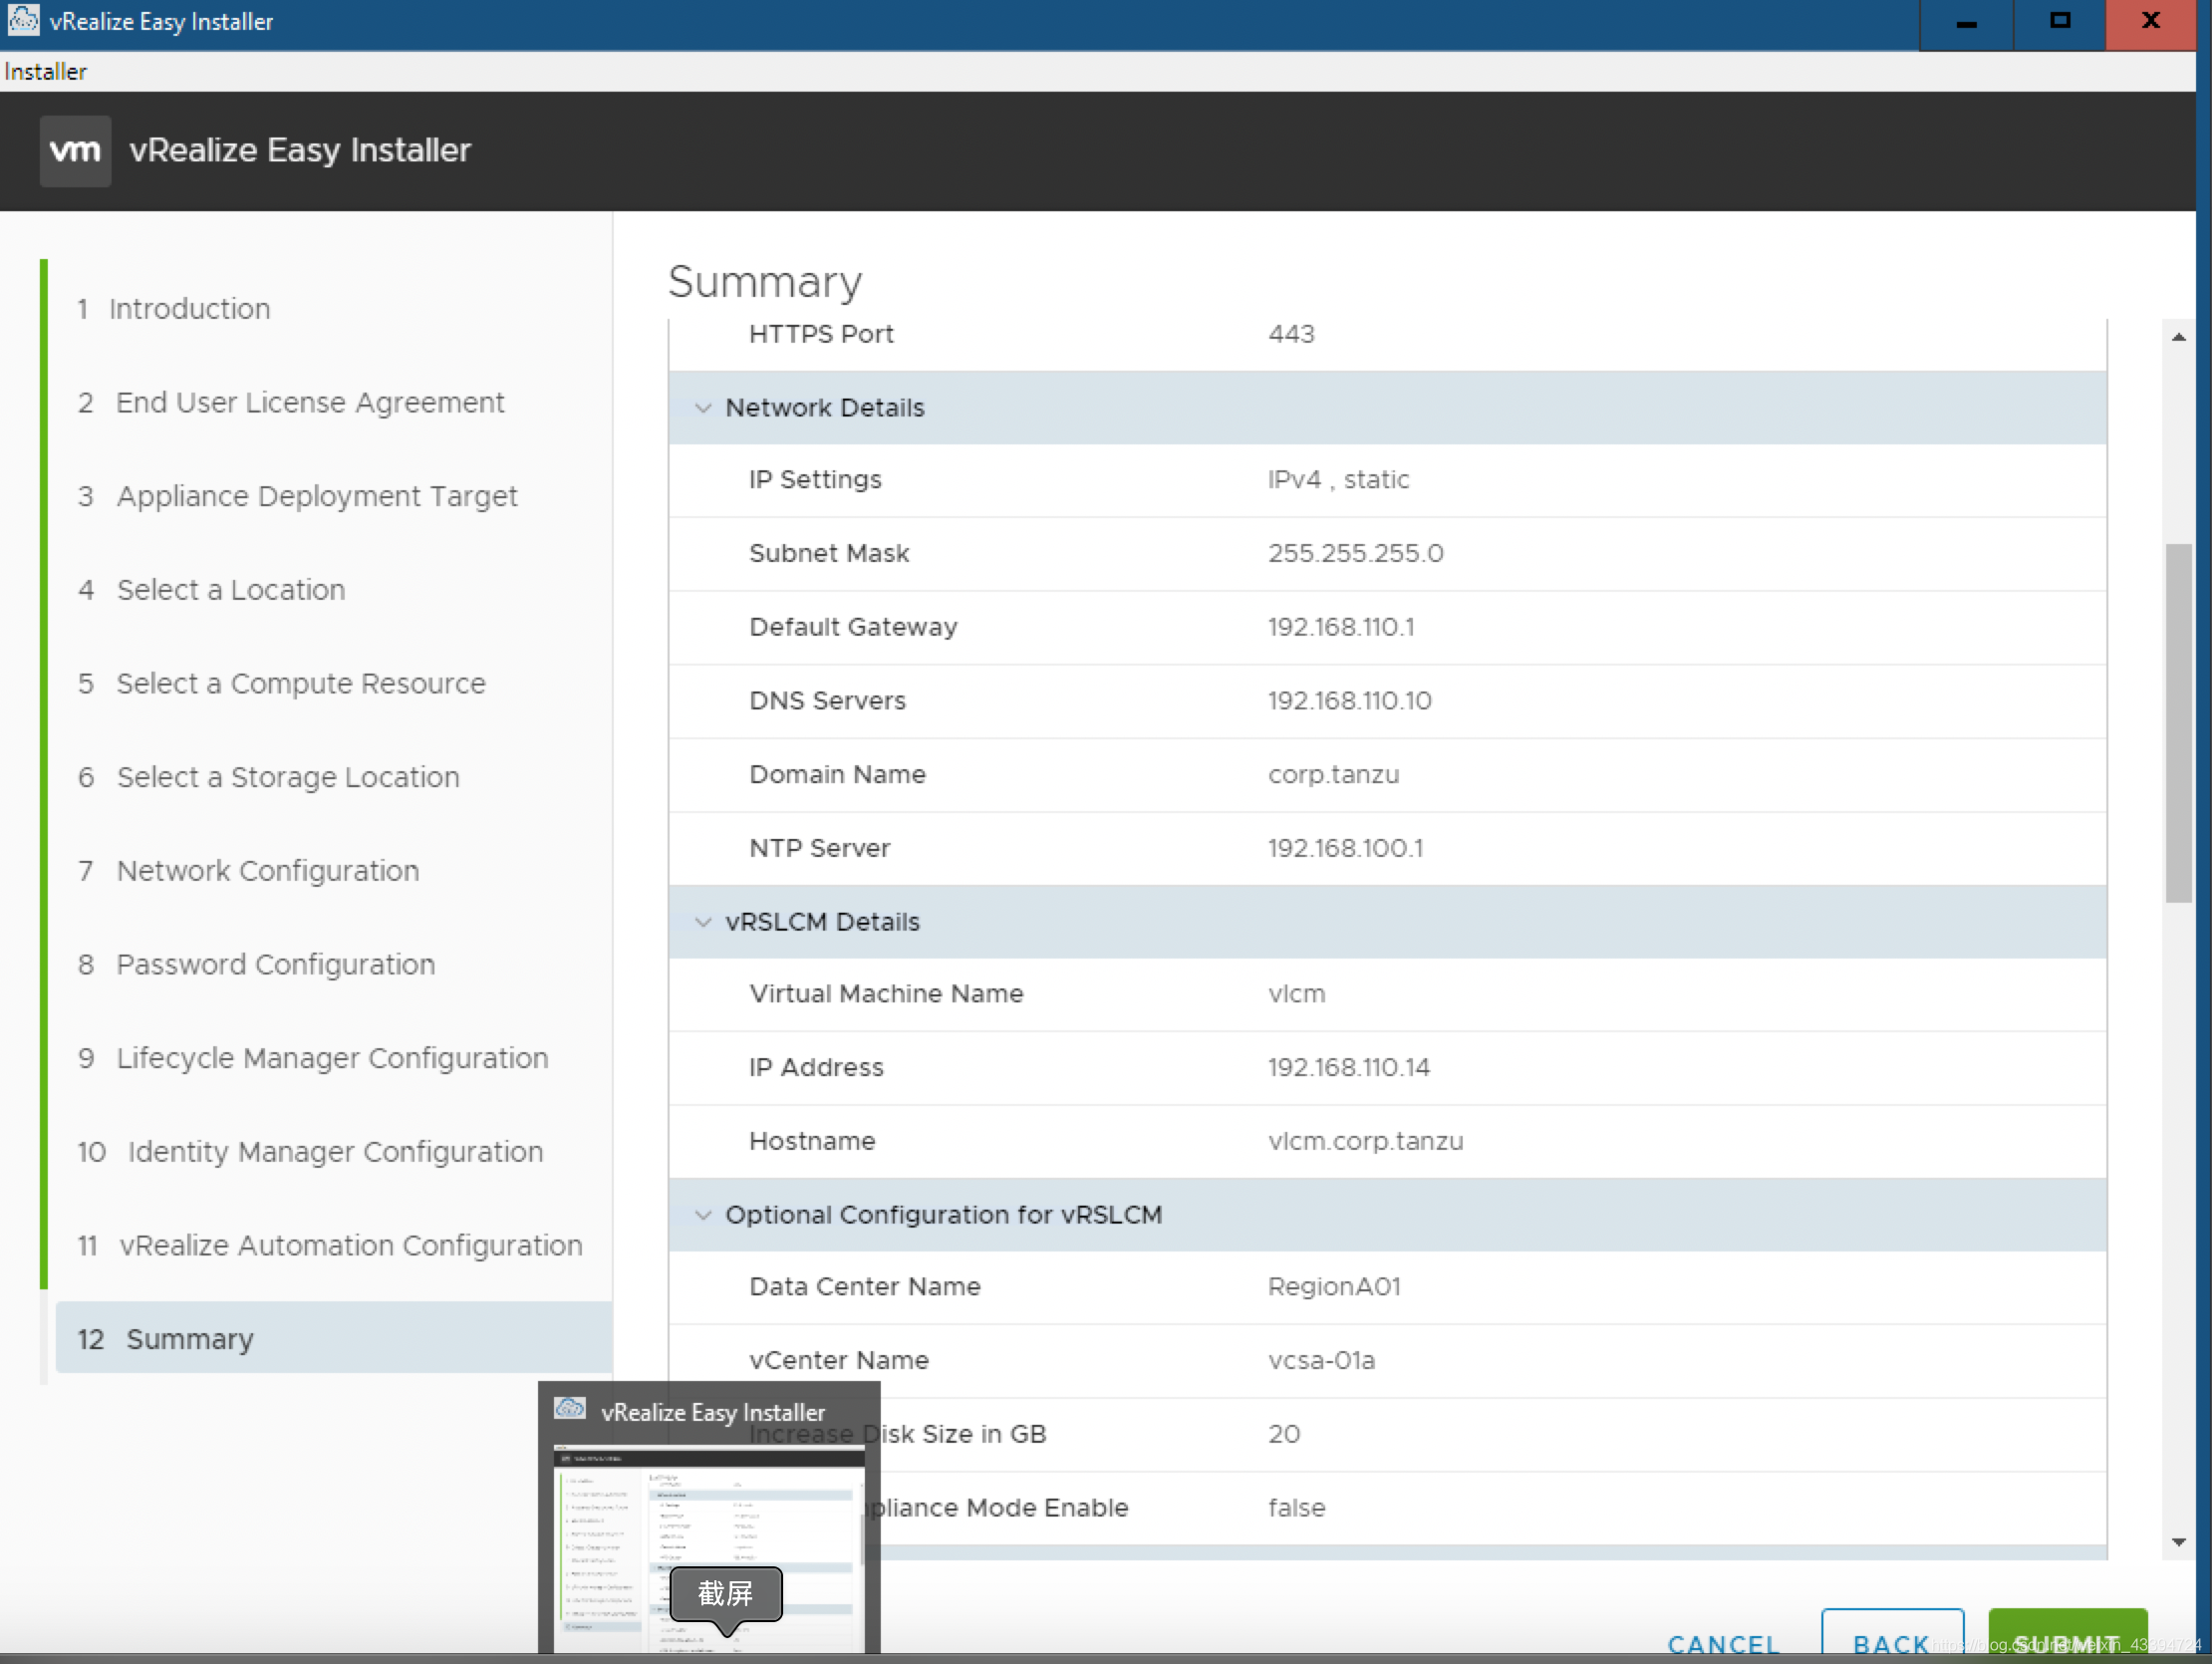Viewport: 2212px width, 1664px height.
Task: Click the summary vertical scrollbar thumb
Action: click(2178, 722)
